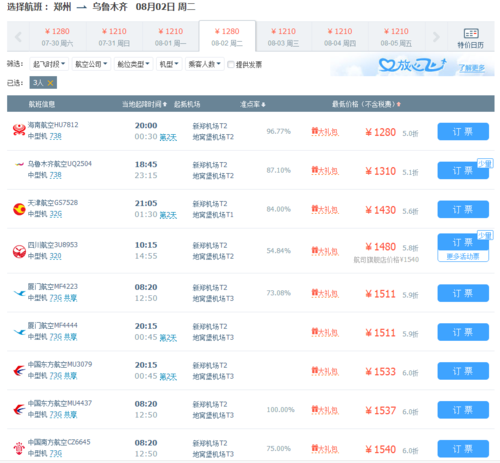The height and width of the screenshot is (463, 500).
Task: Select the 07-31 周日 date tab
Action: (x=114, y=37)
